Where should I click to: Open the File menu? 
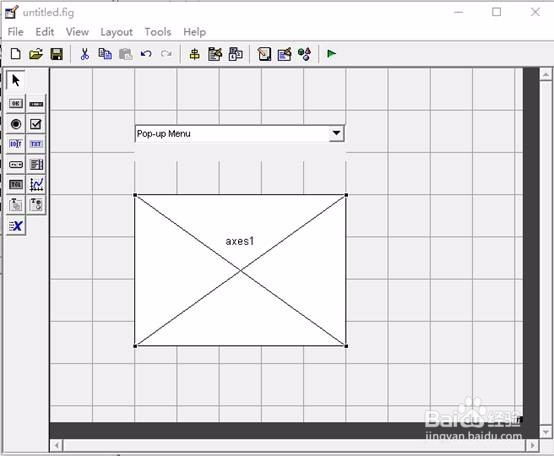click(16, 32)
